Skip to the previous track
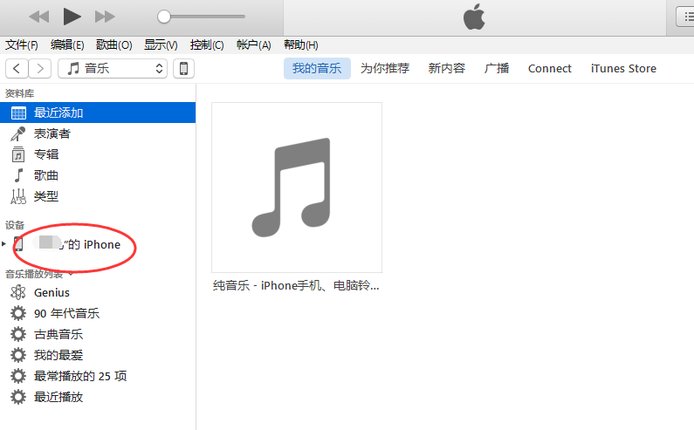 [x=39, y=17]
